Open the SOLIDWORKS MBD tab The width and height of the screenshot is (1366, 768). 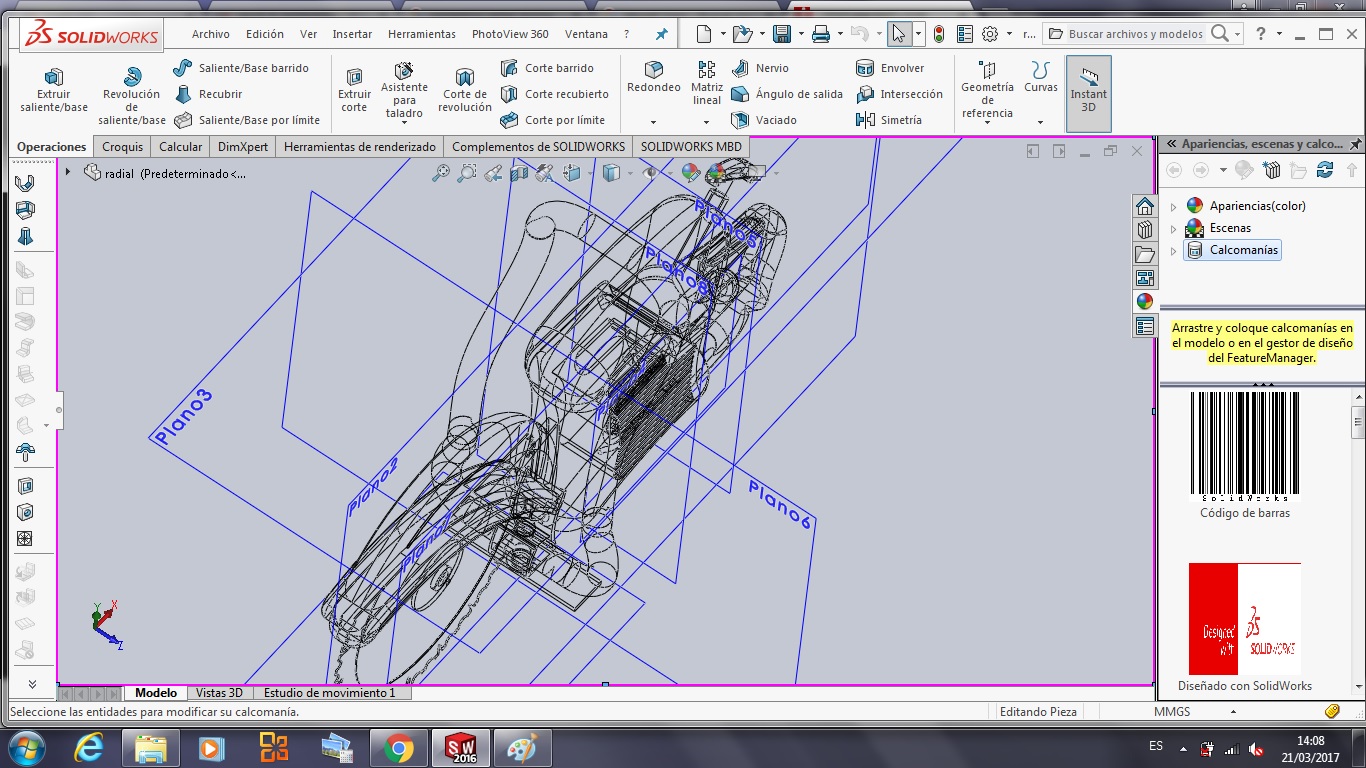tap(691, 146)
